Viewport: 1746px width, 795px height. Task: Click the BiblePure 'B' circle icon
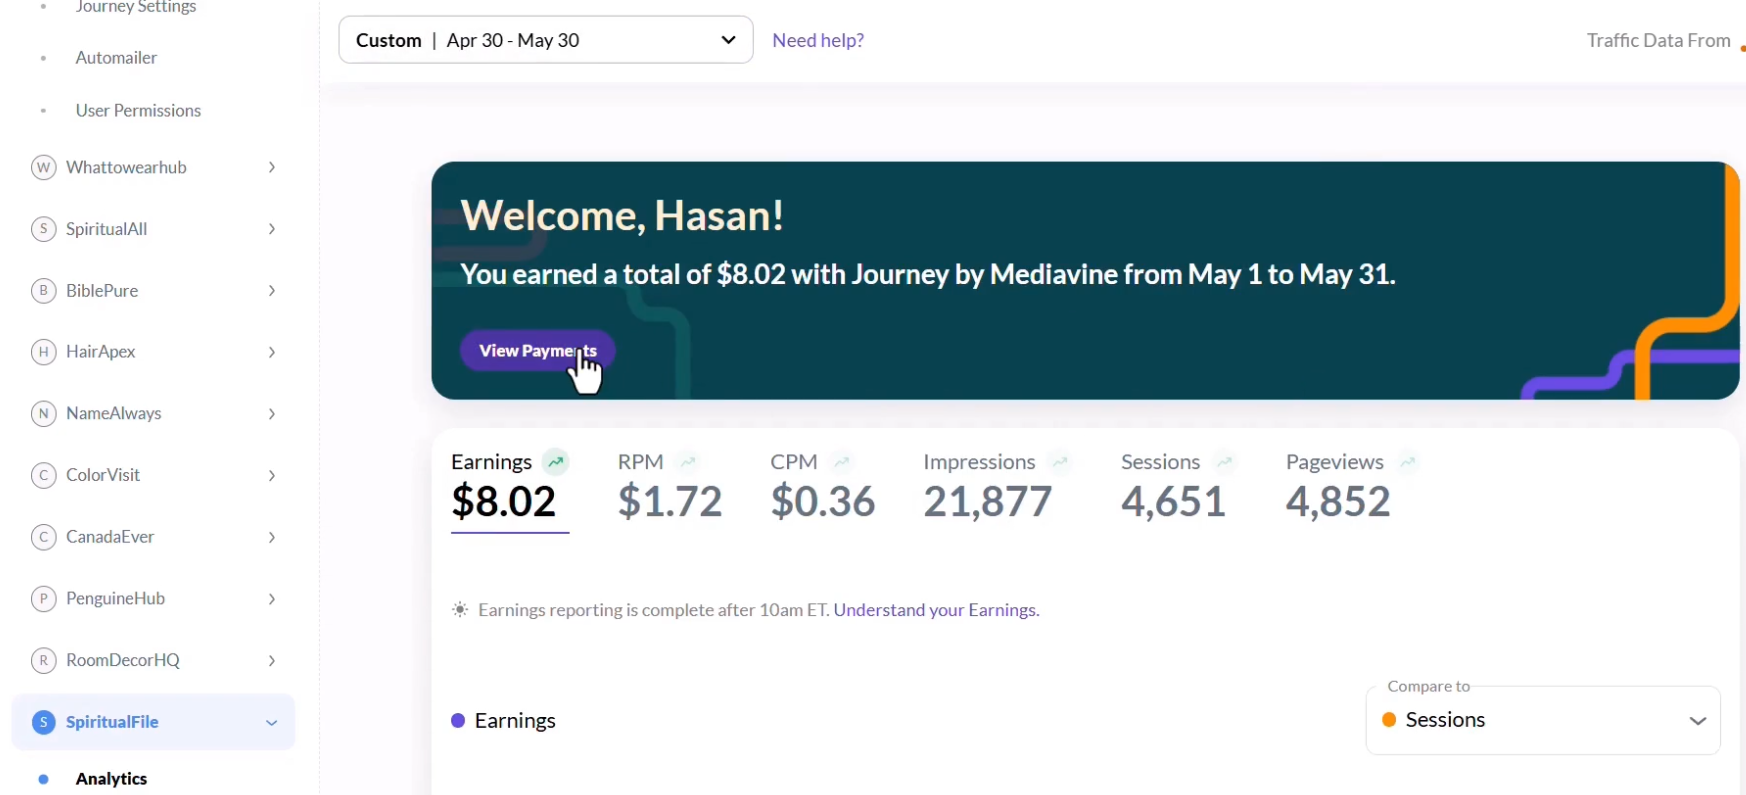tap(43, 291)
